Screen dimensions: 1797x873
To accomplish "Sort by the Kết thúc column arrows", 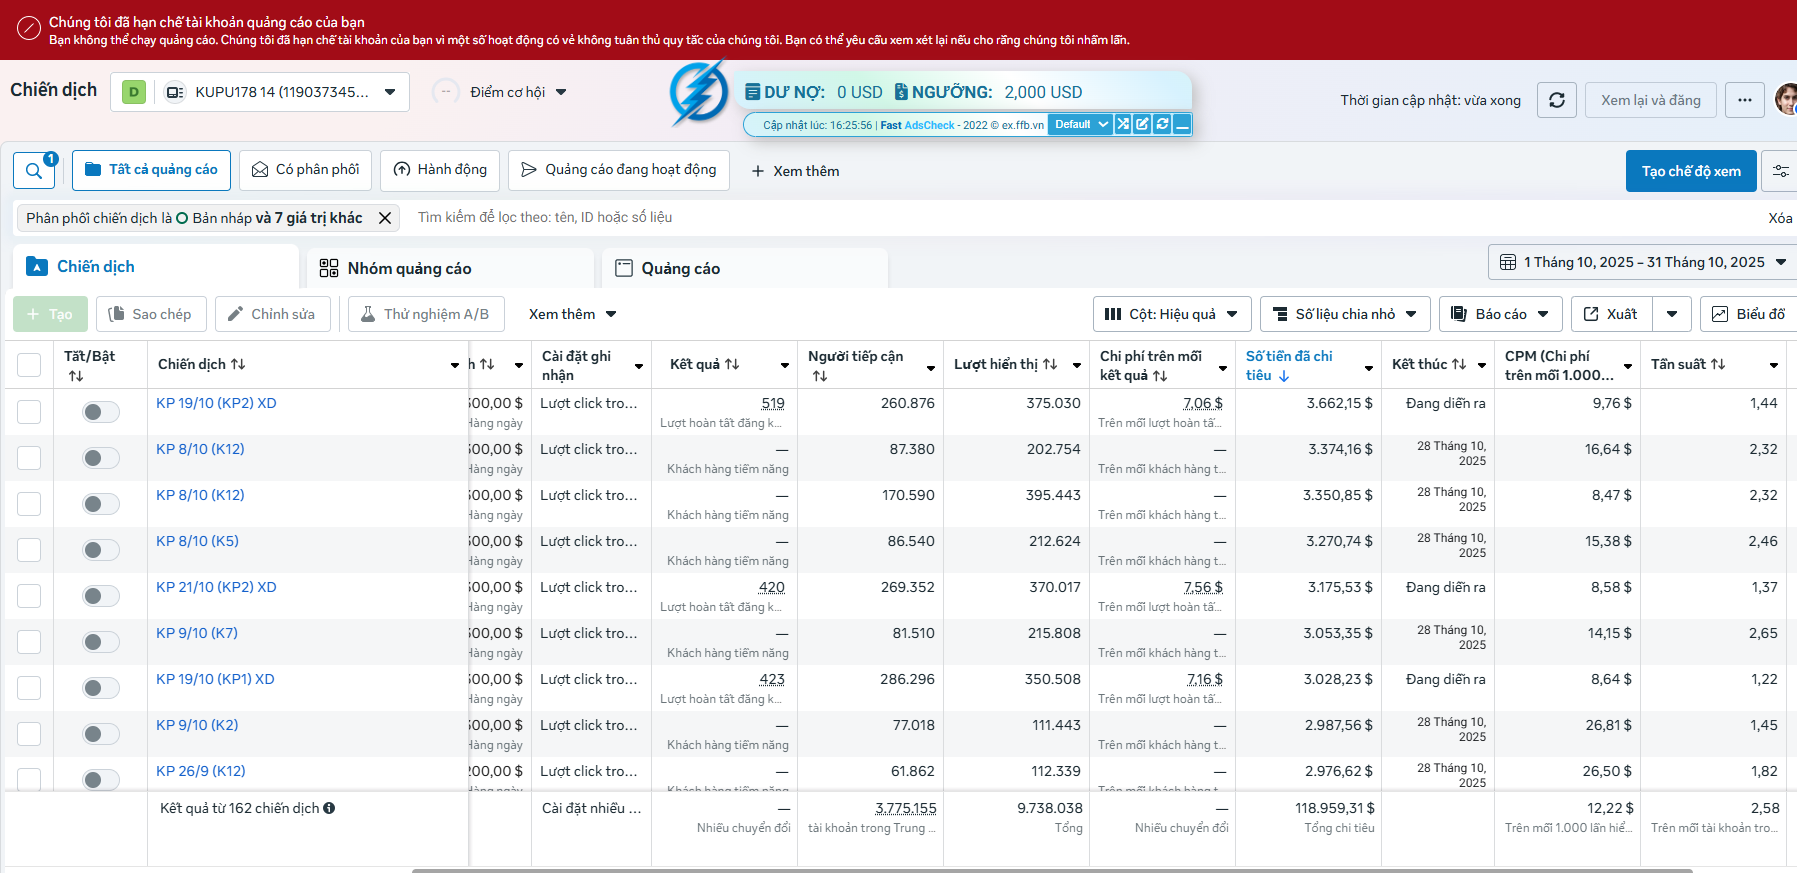I will coord(1459,364).
